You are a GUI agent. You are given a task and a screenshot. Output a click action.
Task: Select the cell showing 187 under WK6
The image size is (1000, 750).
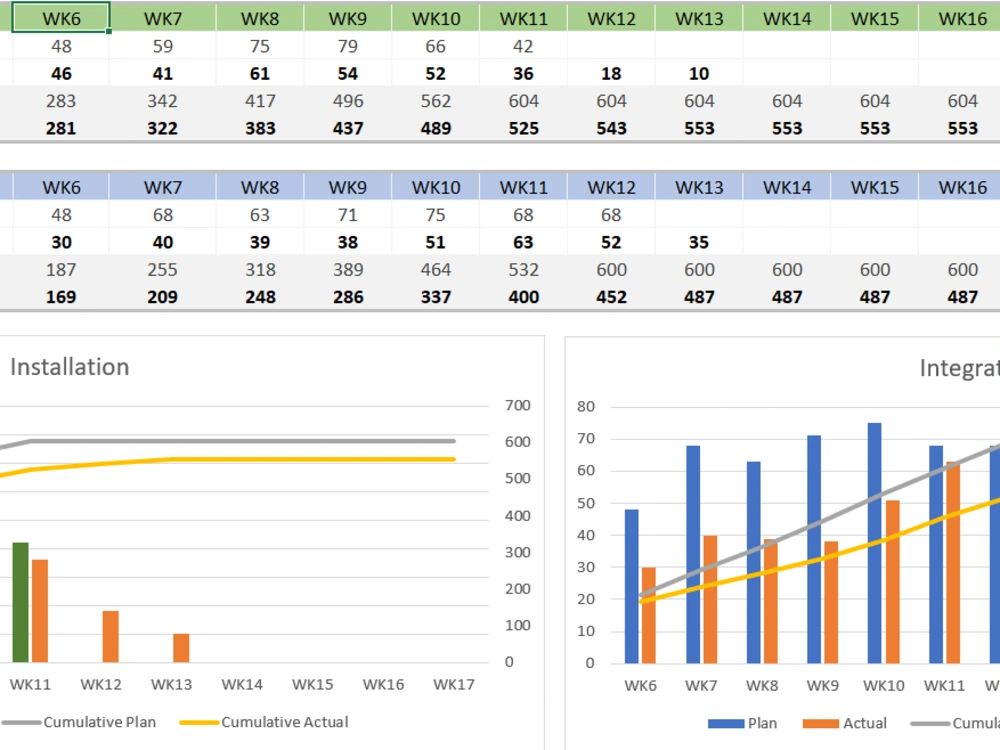58,269
